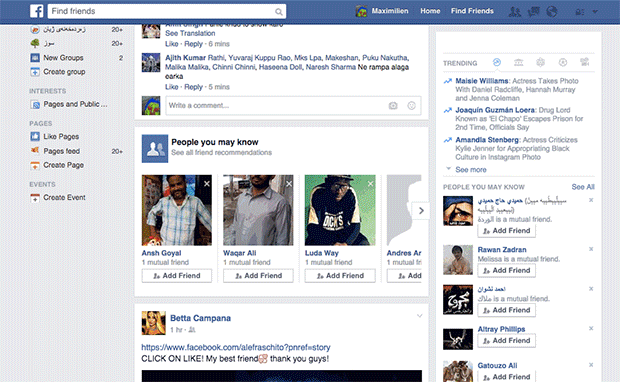Viewport: 620px width, 382px height.
Task: Open Amandla Stenberg trending topic
Action: pyautogui.click(x=487, y=140)
